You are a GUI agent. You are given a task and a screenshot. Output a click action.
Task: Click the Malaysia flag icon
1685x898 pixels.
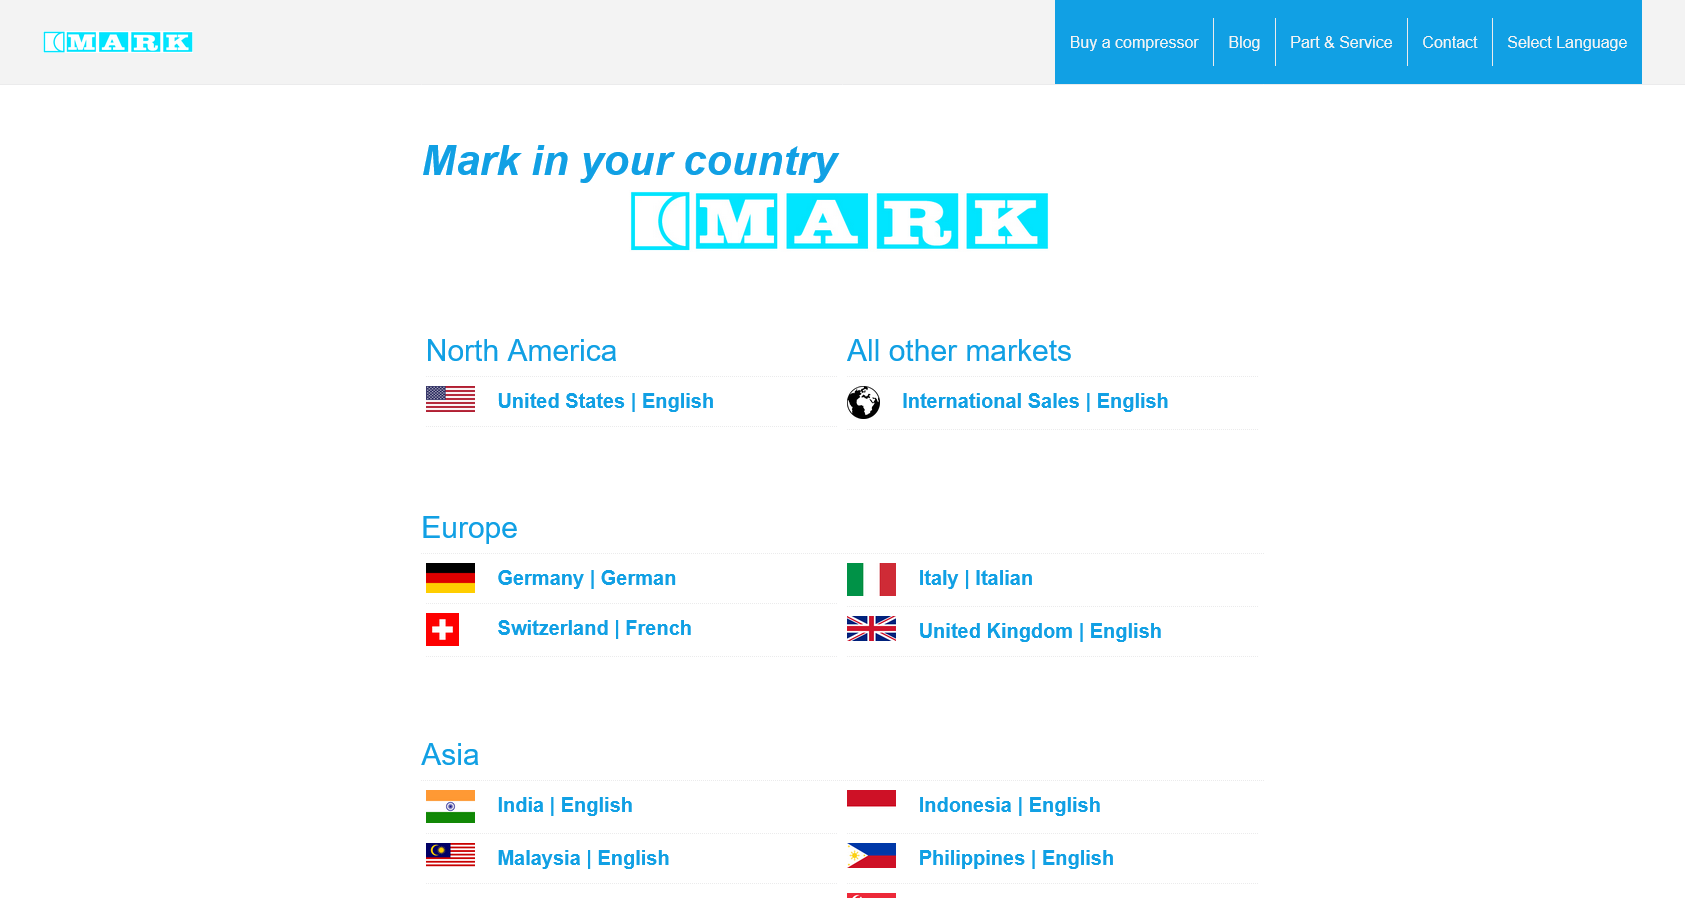click(450, 854)
